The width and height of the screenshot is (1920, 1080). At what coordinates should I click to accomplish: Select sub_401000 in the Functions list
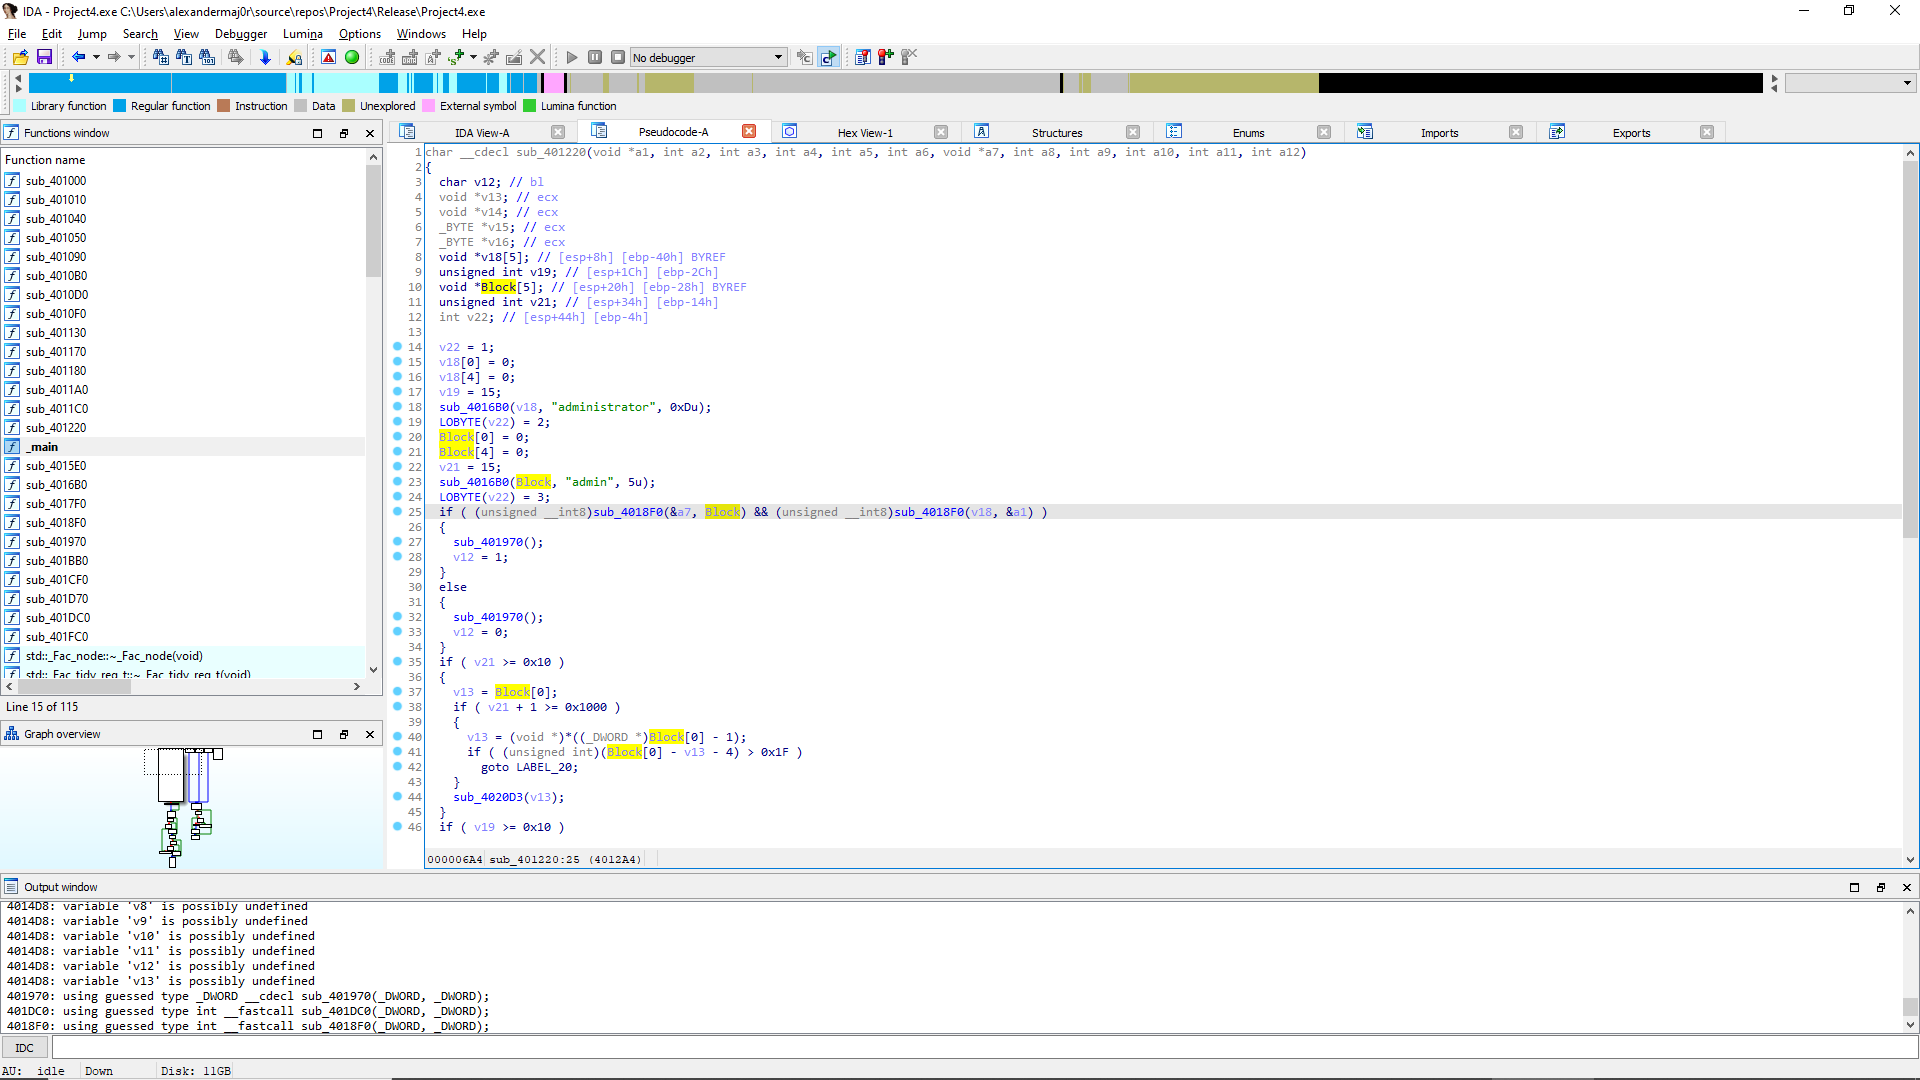[56, 181]
